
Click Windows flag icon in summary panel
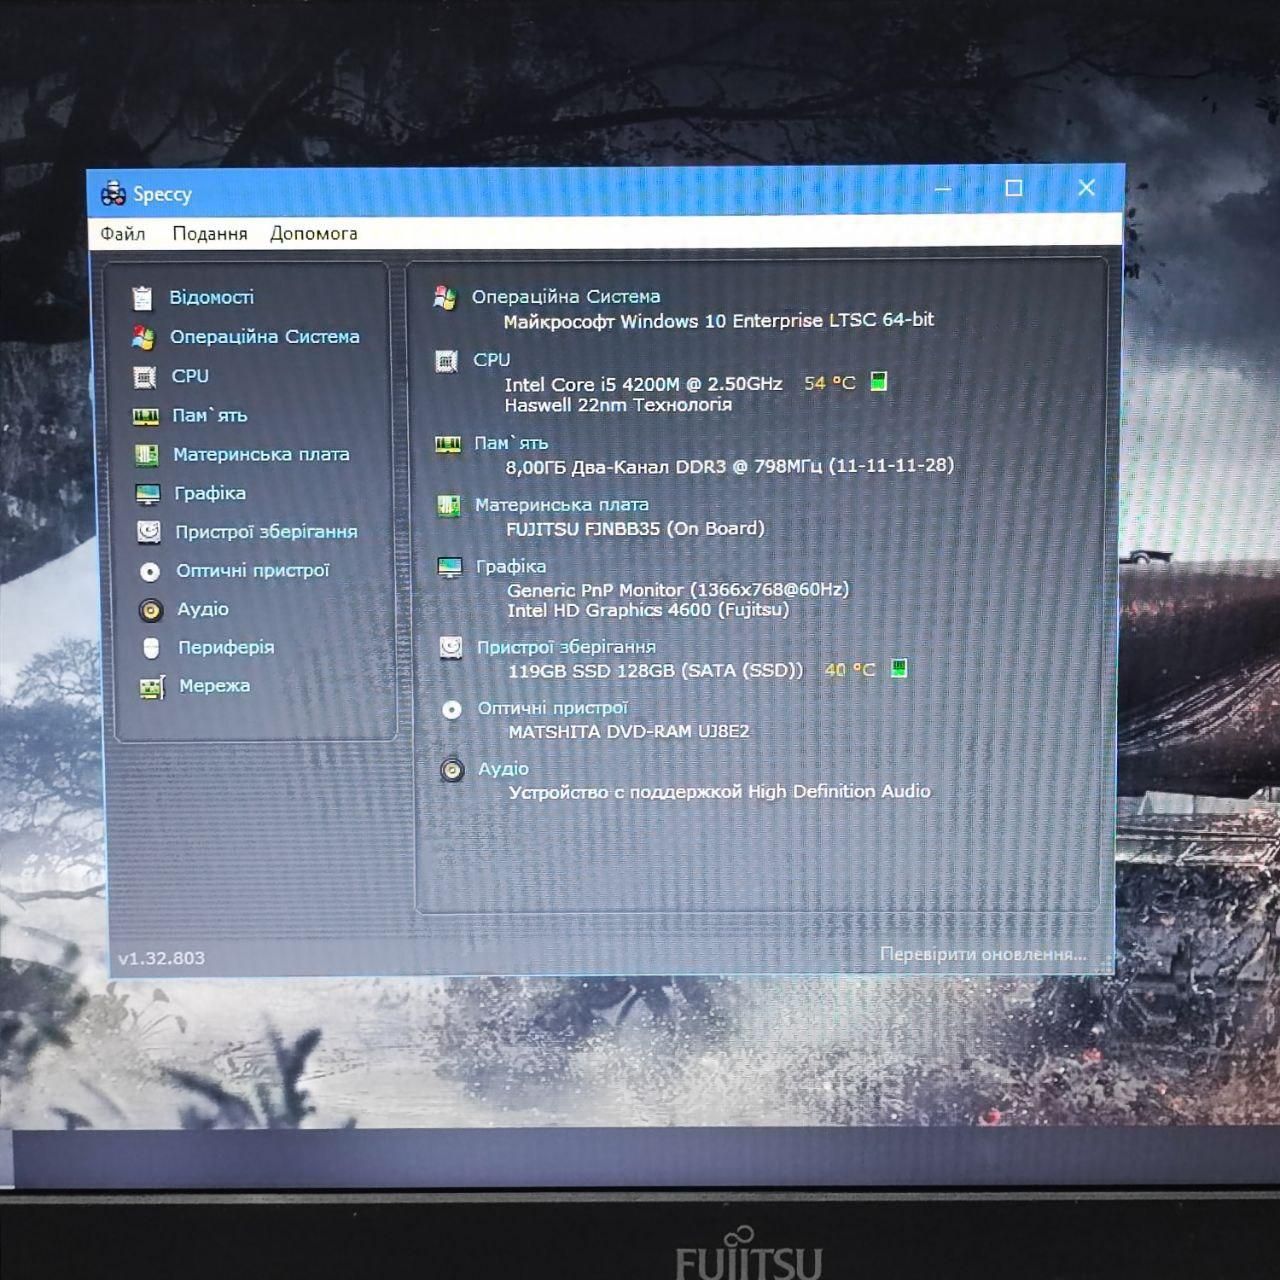[445, 297]
